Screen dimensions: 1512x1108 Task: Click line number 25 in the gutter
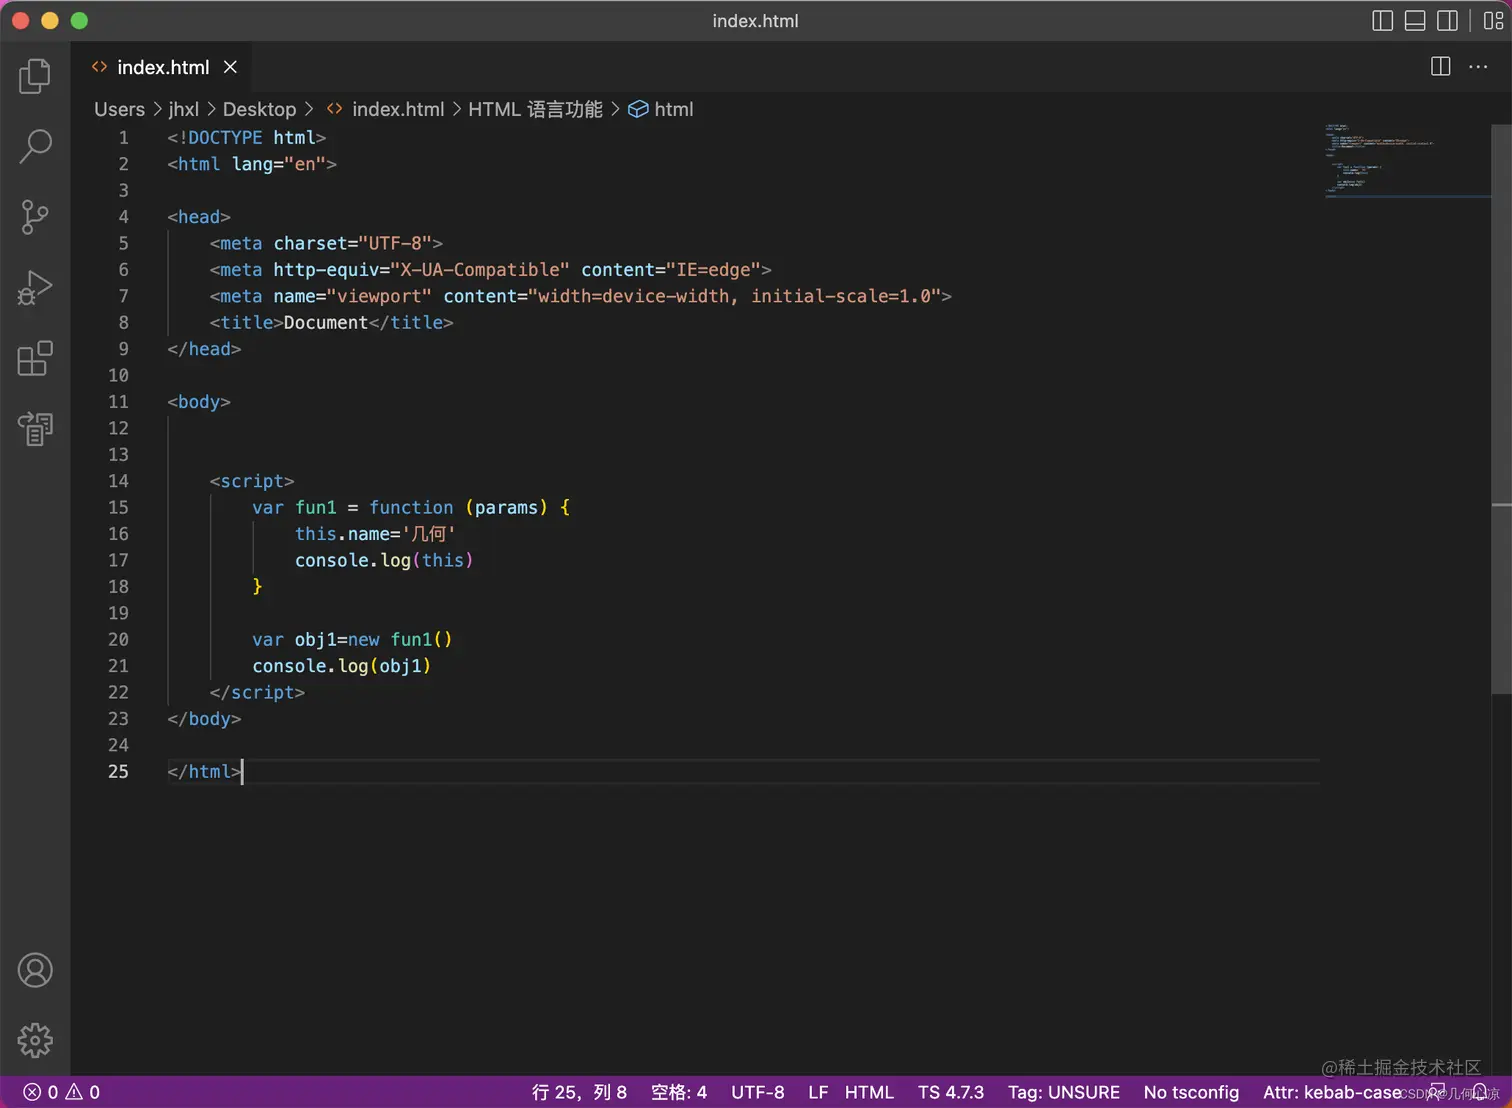coord(118,771)
